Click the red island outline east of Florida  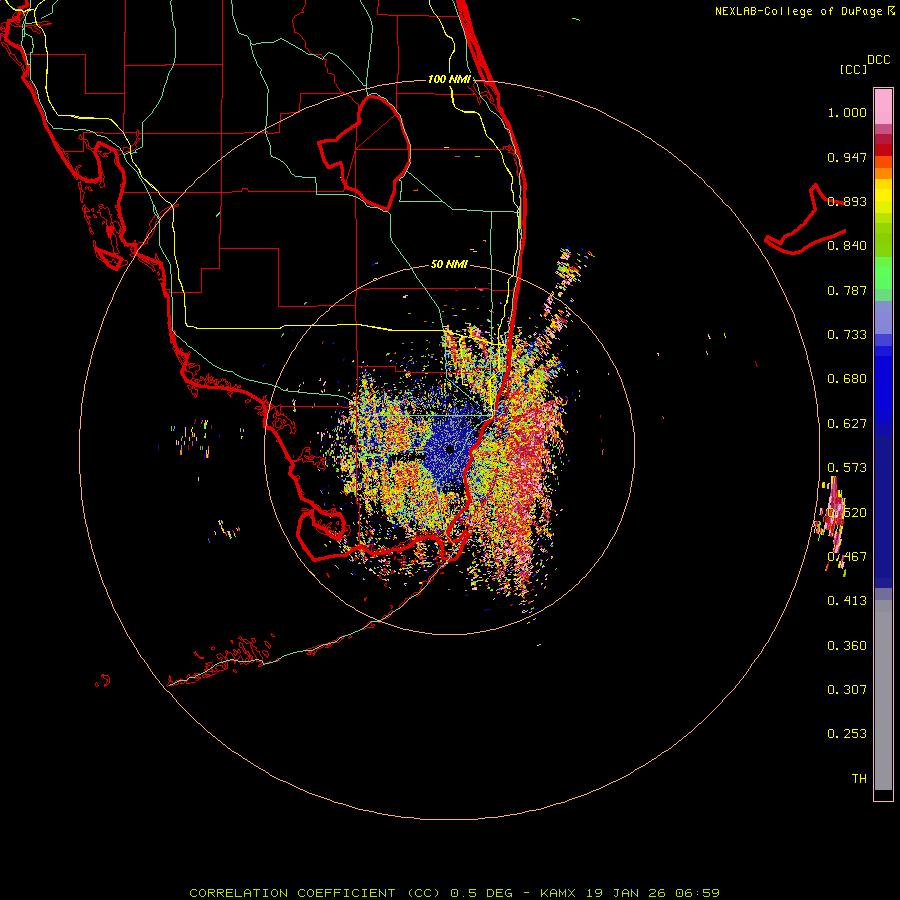tap(806, 219)
